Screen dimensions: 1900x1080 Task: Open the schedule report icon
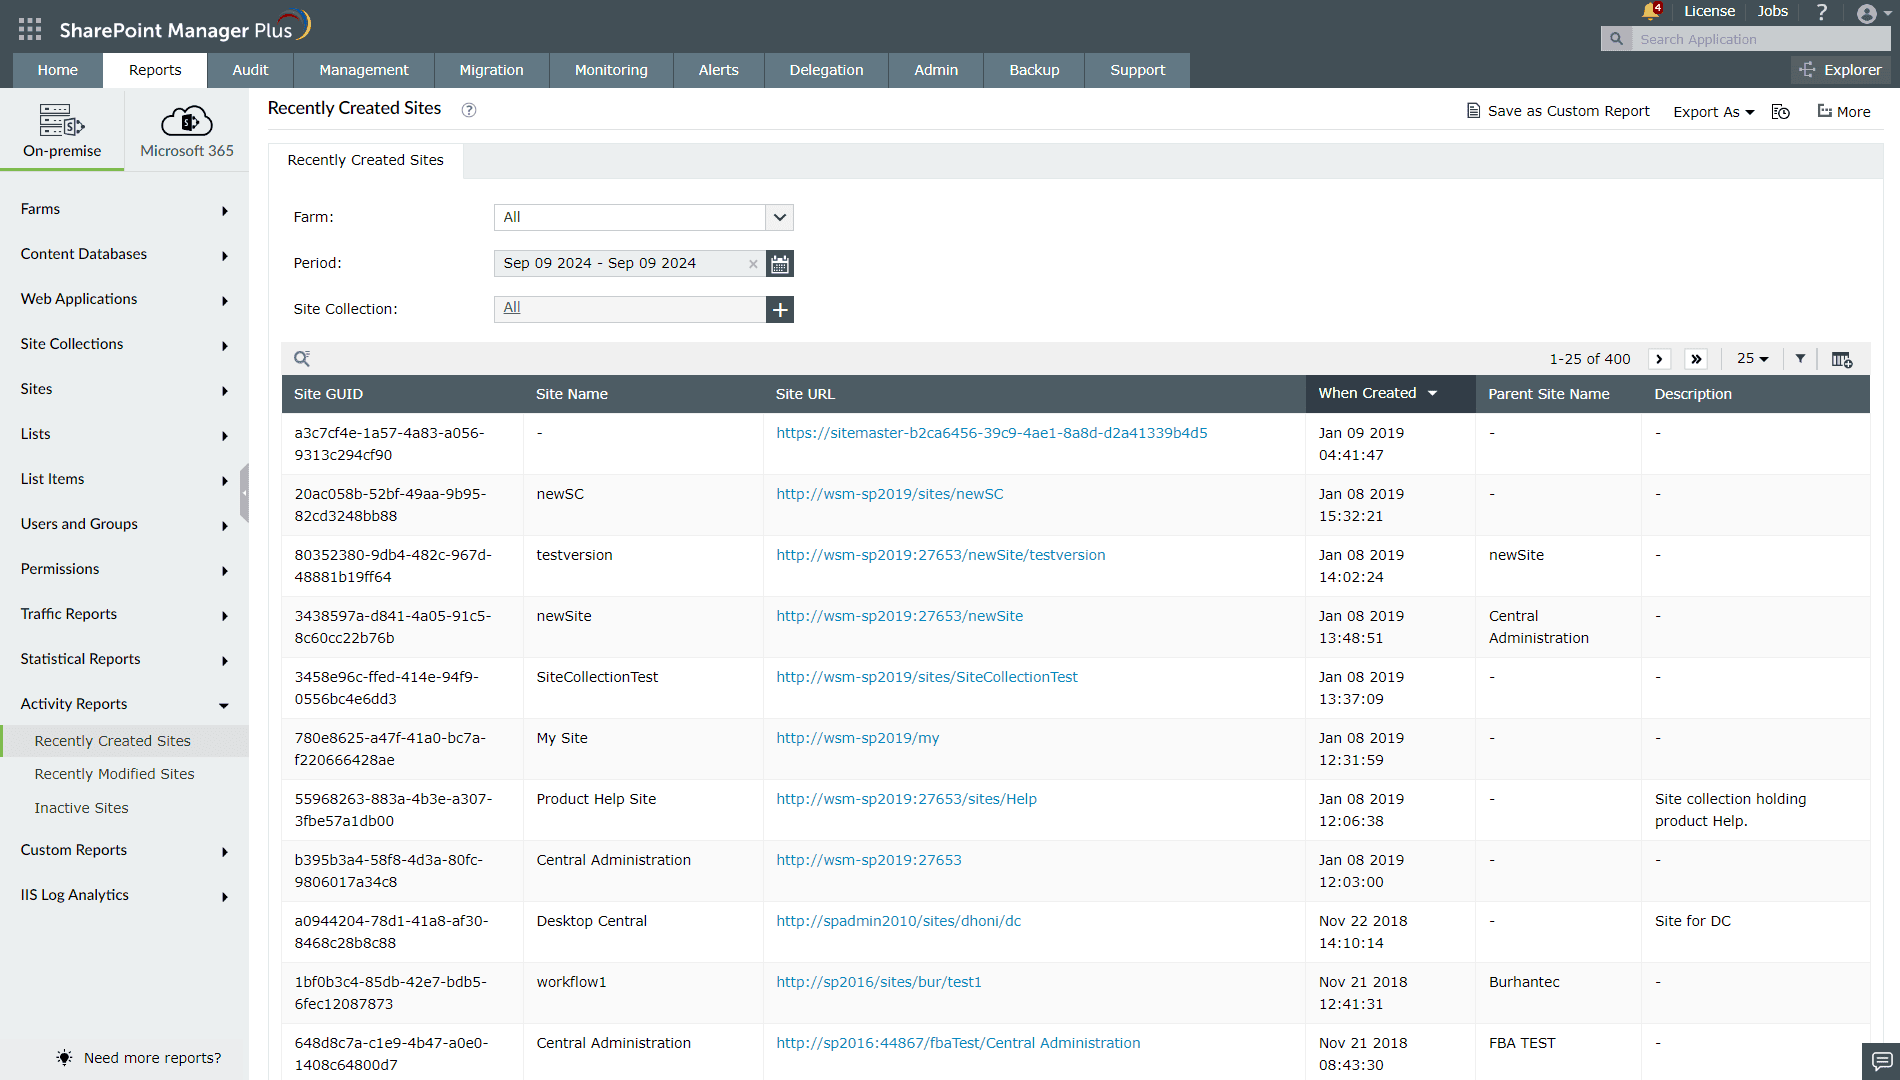coord(1781,112)
